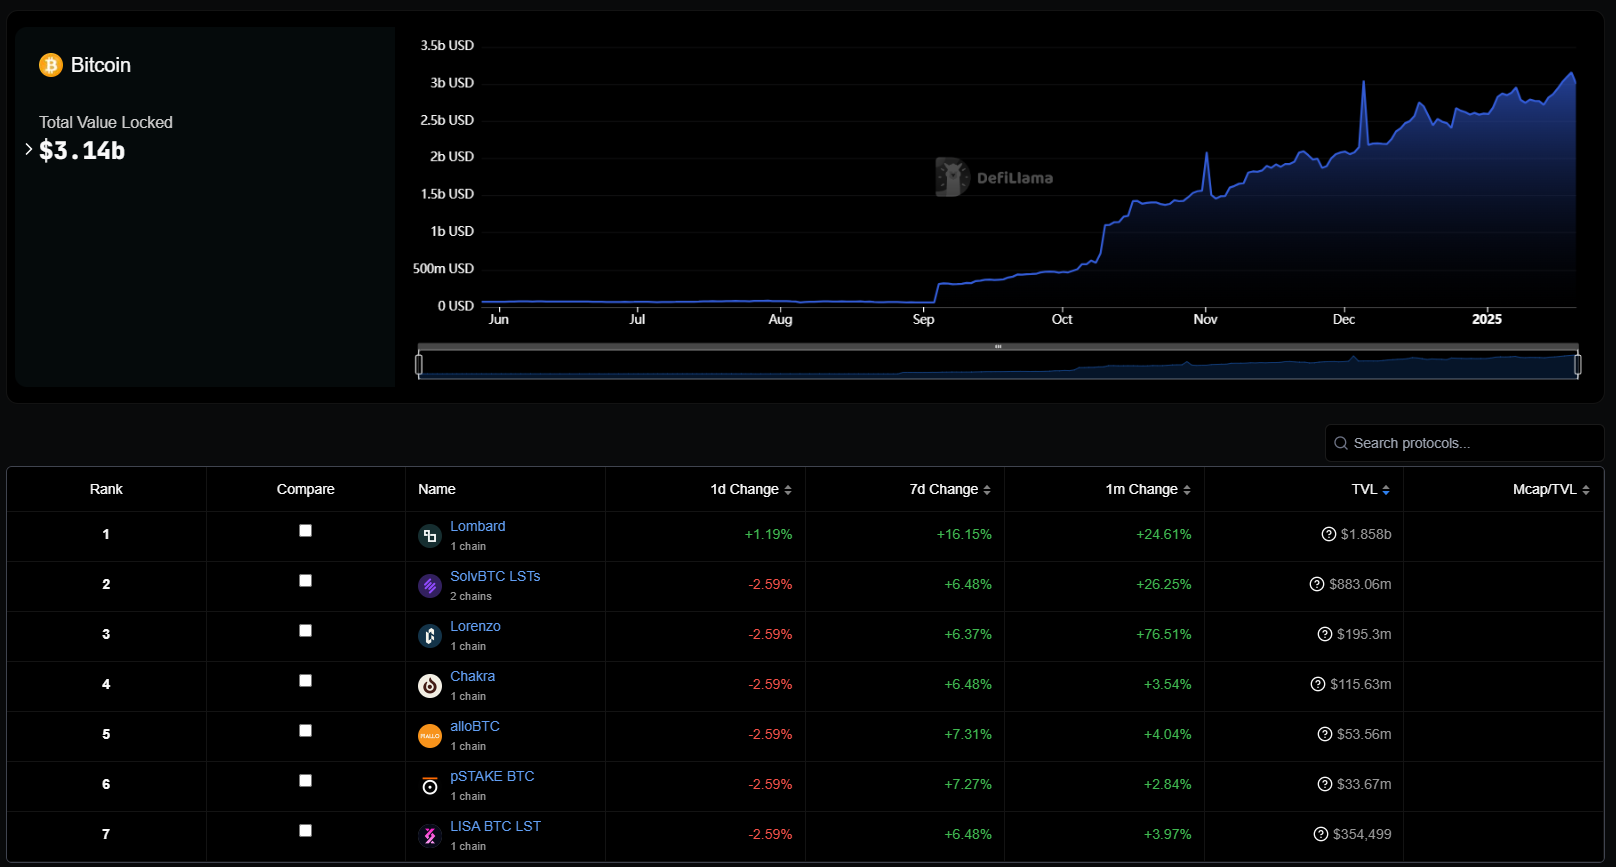Open the SolvBTC LSTs protocol link
1616x867 pixels.
[x=494, y=576]
